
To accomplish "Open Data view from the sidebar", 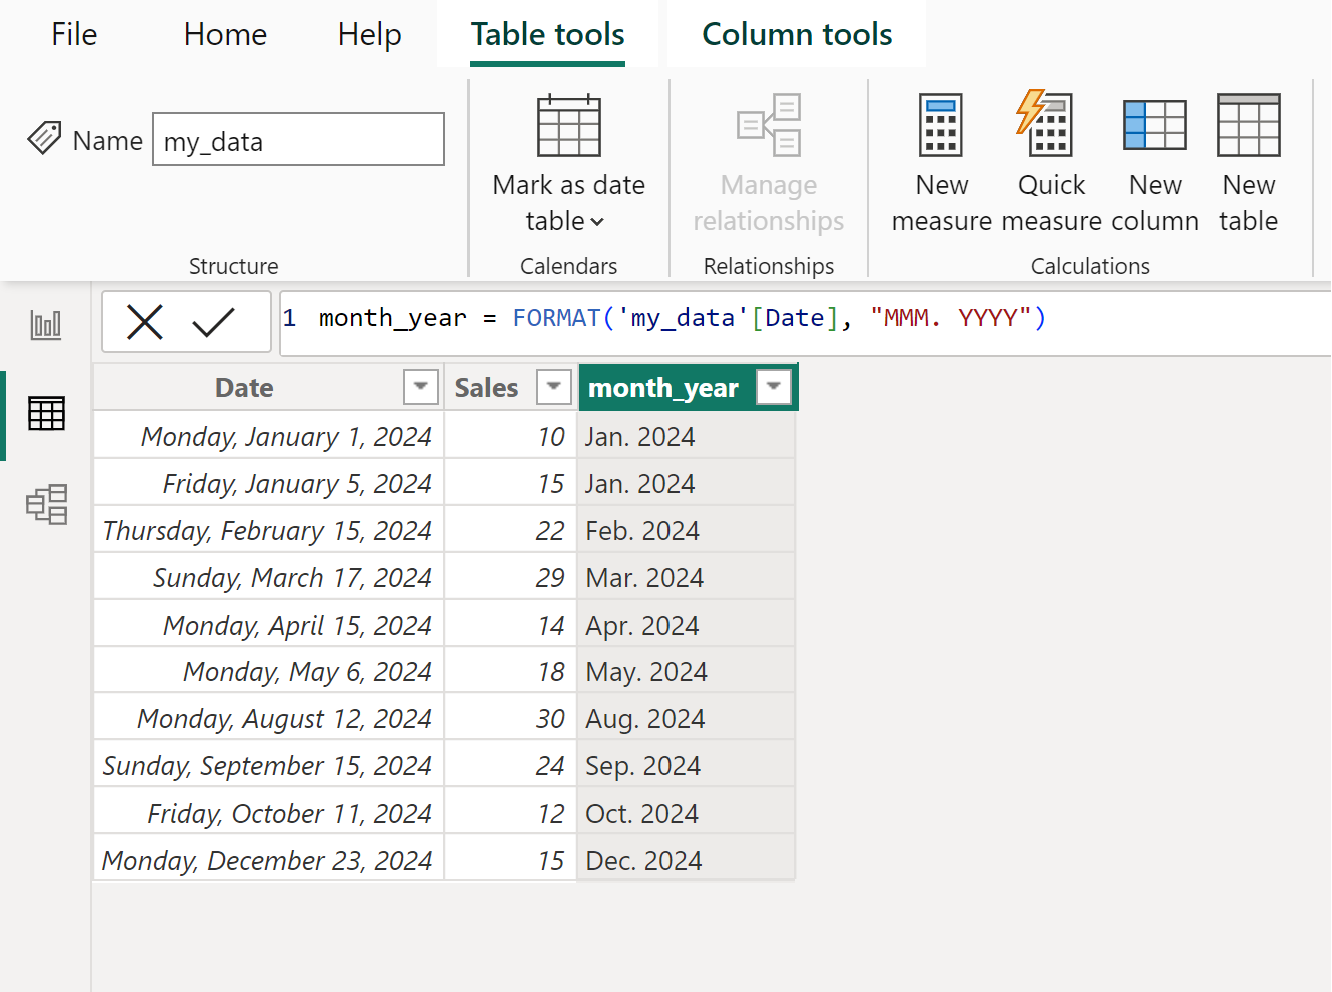I will [x=46, y=413].
